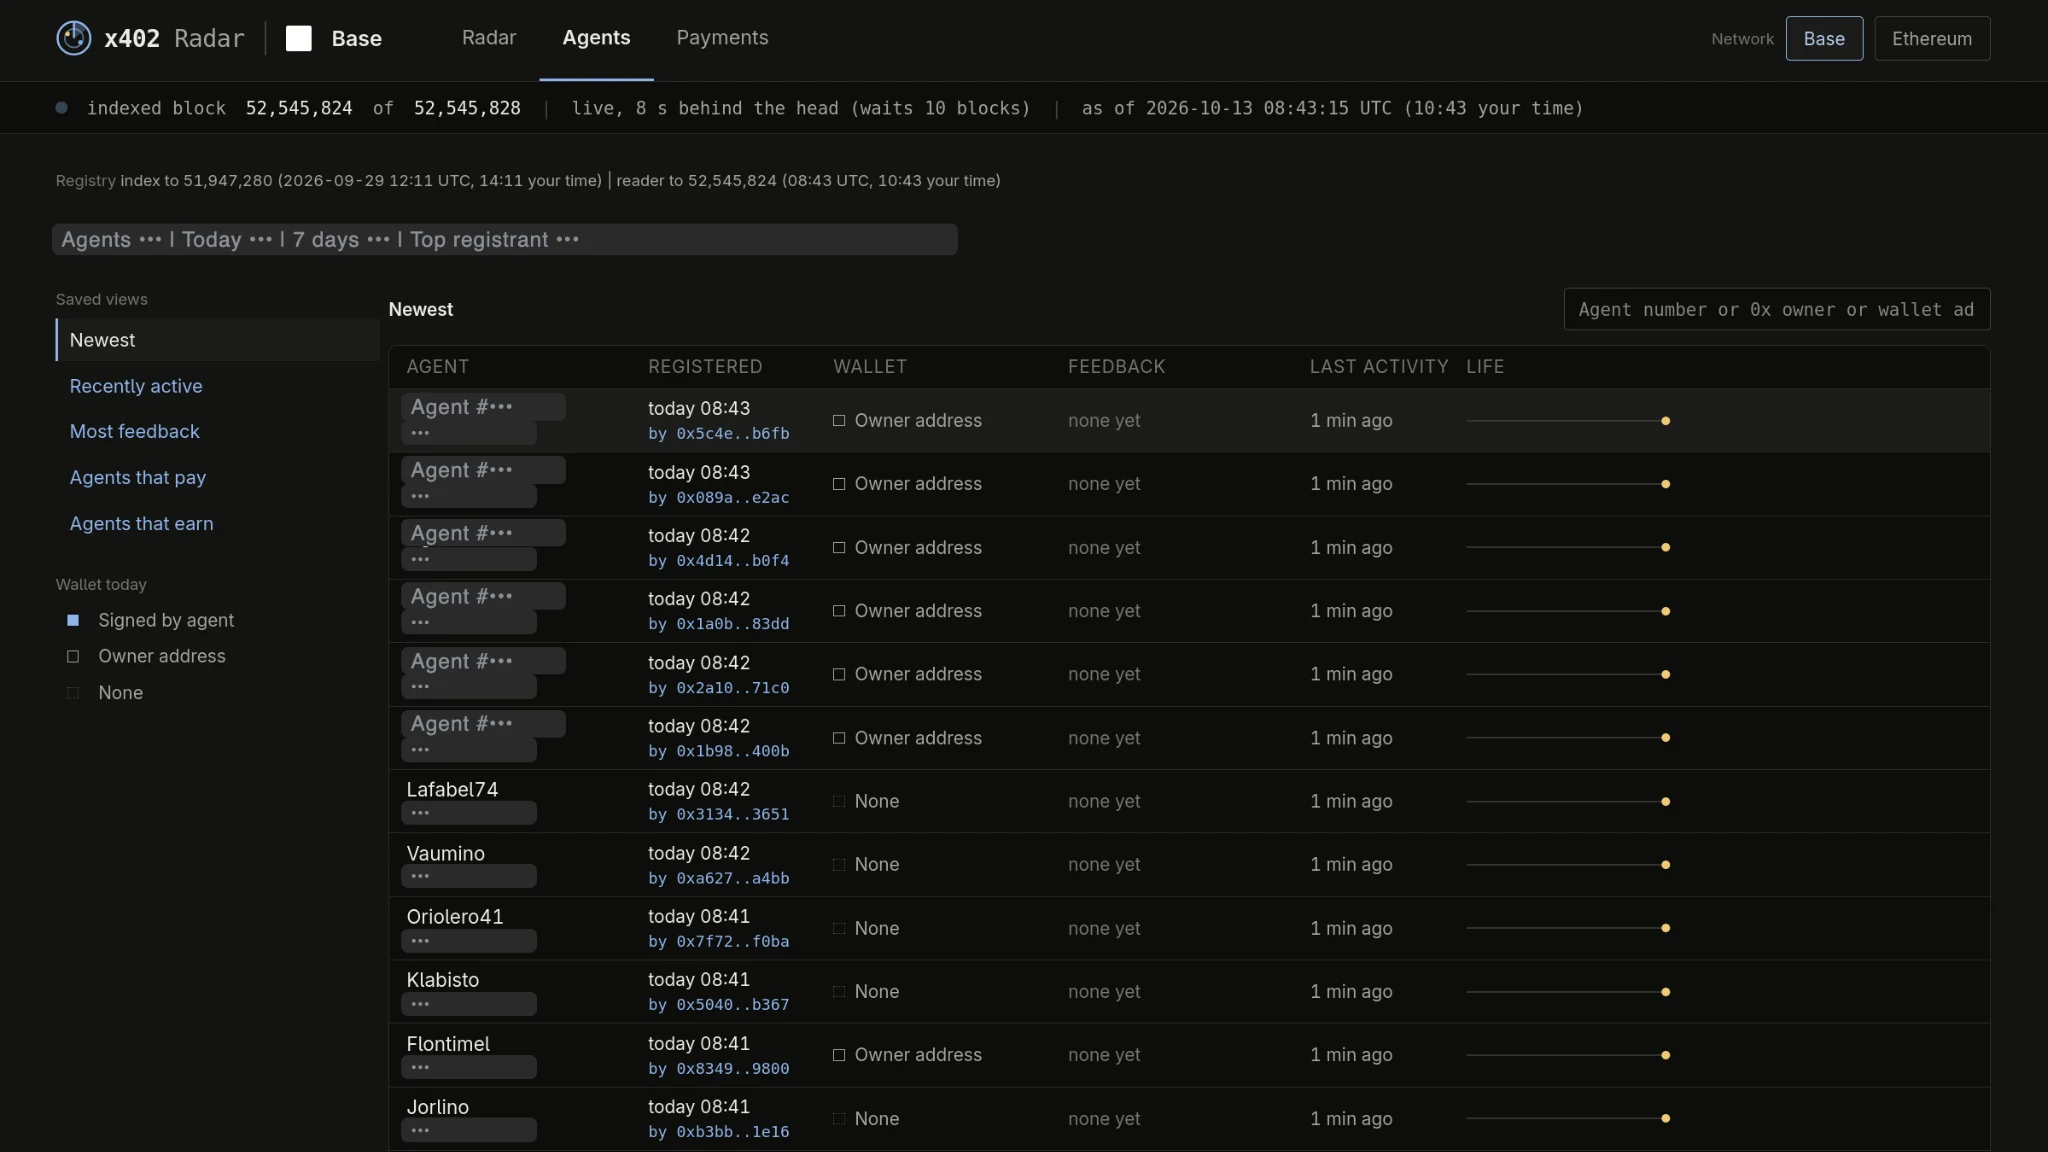2048x1152 pixels.
Task: Open the Agents that pay view
Action: click(138, 478)
